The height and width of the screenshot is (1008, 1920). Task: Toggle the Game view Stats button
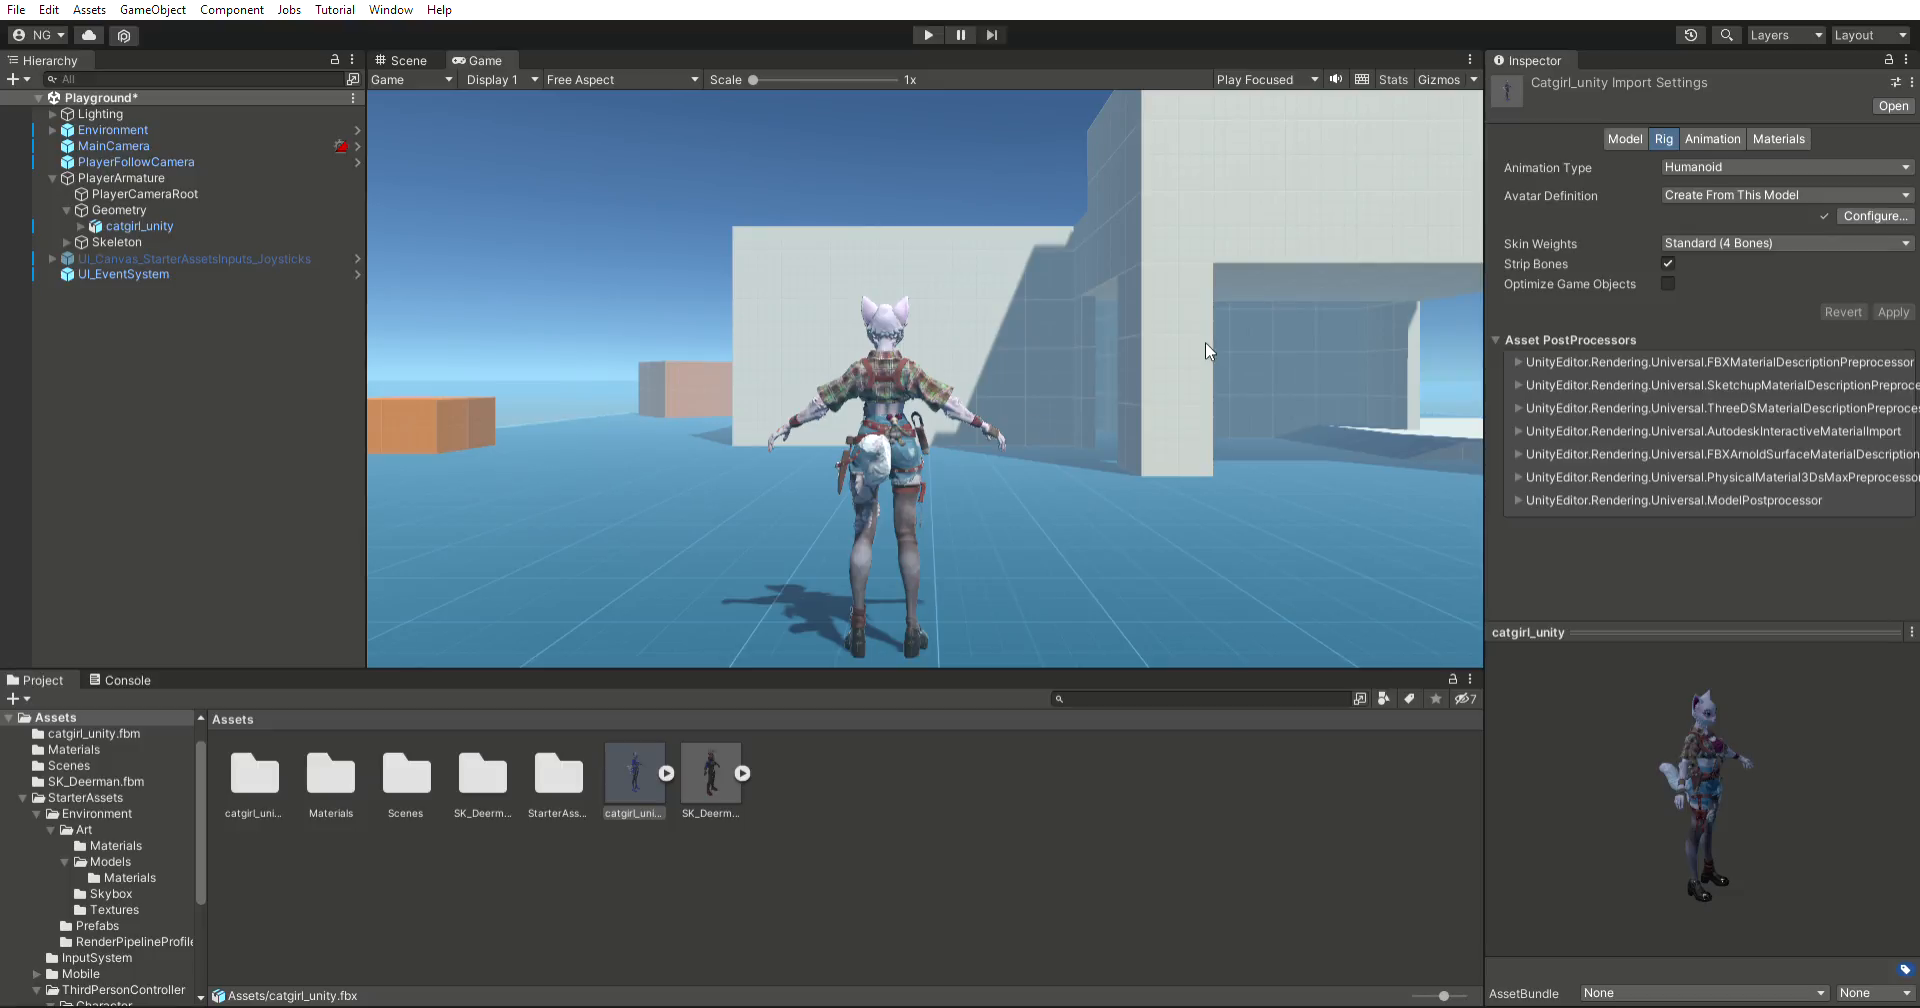[1393, 79]
